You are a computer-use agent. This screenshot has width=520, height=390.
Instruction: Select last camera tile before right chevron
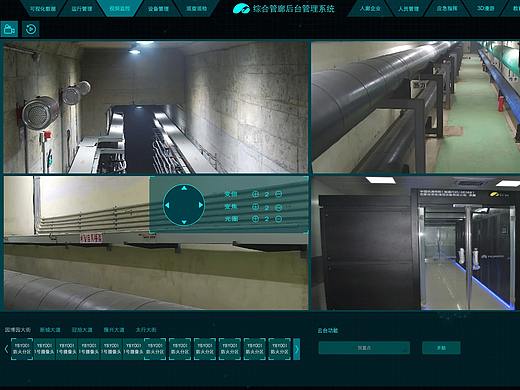coord(280,349)
